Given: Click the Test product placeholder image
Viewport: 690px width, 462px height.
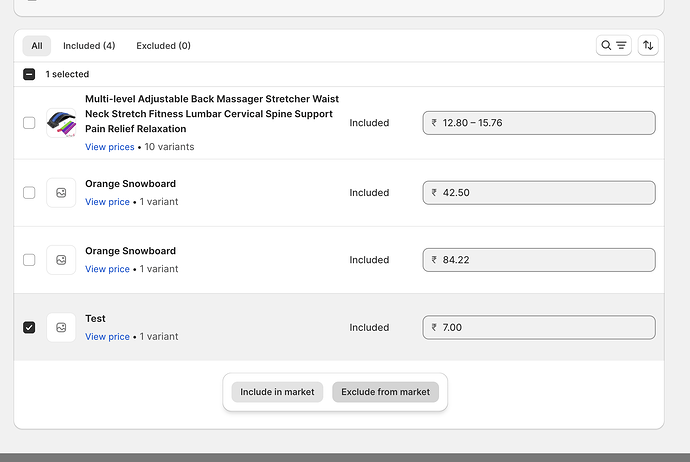Looking at the screenshot, I should tap(61, 327).
